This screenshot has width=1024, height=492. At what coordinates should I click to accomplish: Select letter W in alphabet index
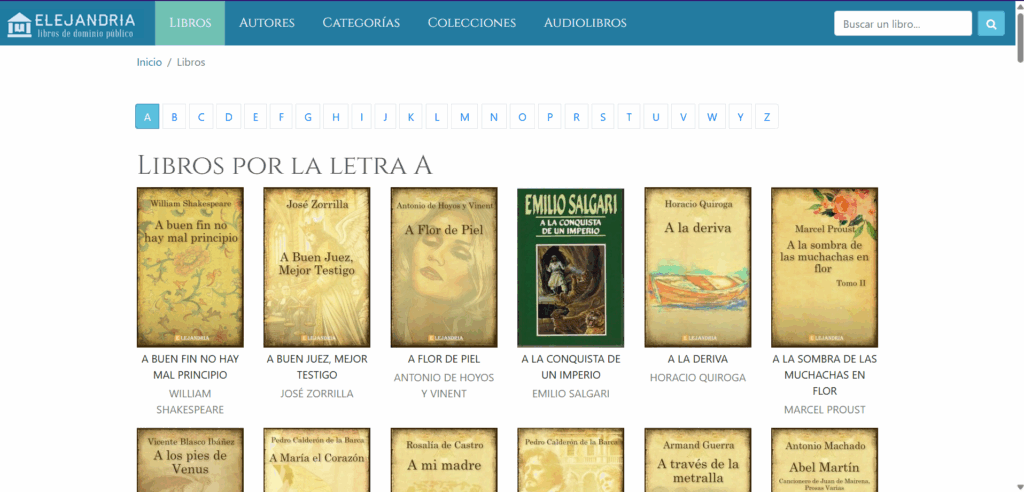click(712, 117)
